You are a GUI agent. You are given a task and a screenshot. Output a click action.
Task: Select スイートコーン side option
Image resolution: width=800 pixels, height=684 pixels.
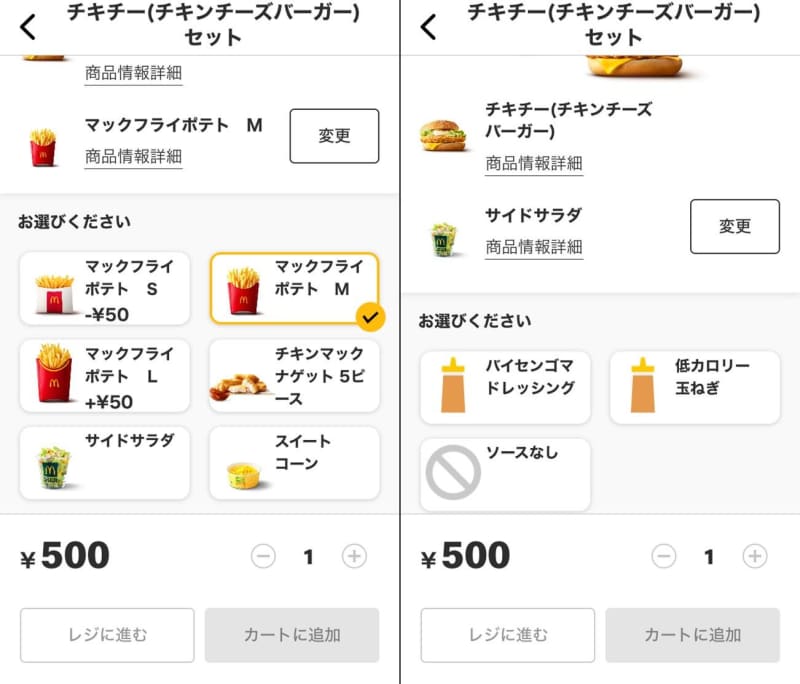click(294, 463)
